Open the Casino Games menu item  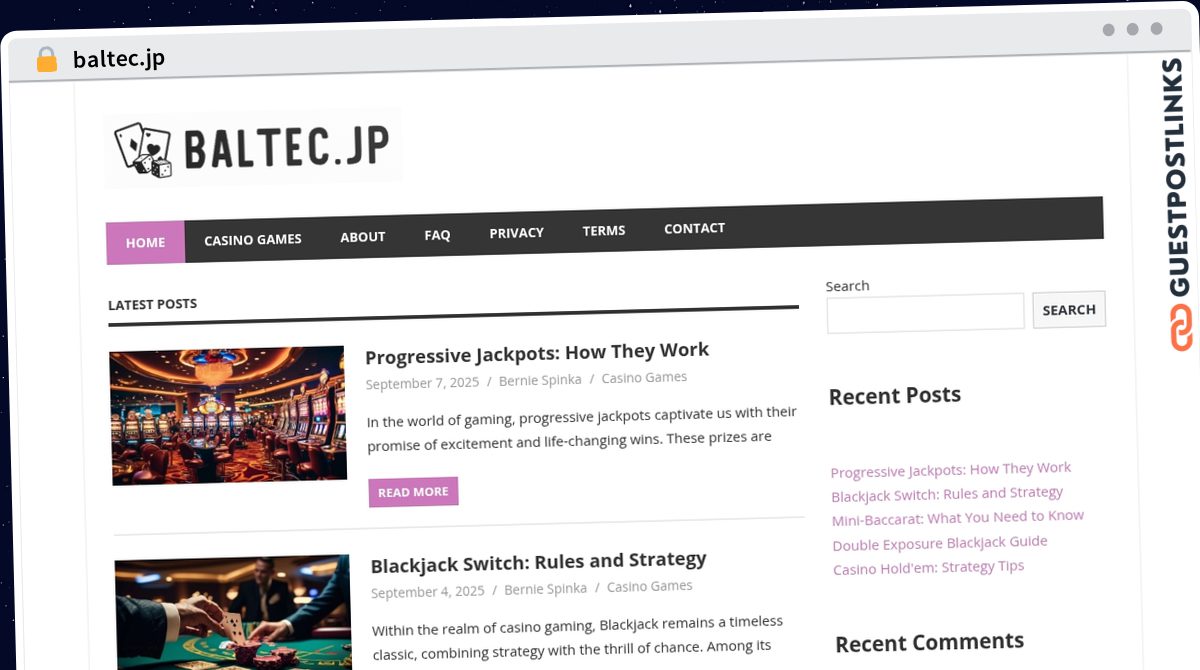coord(253,239)
